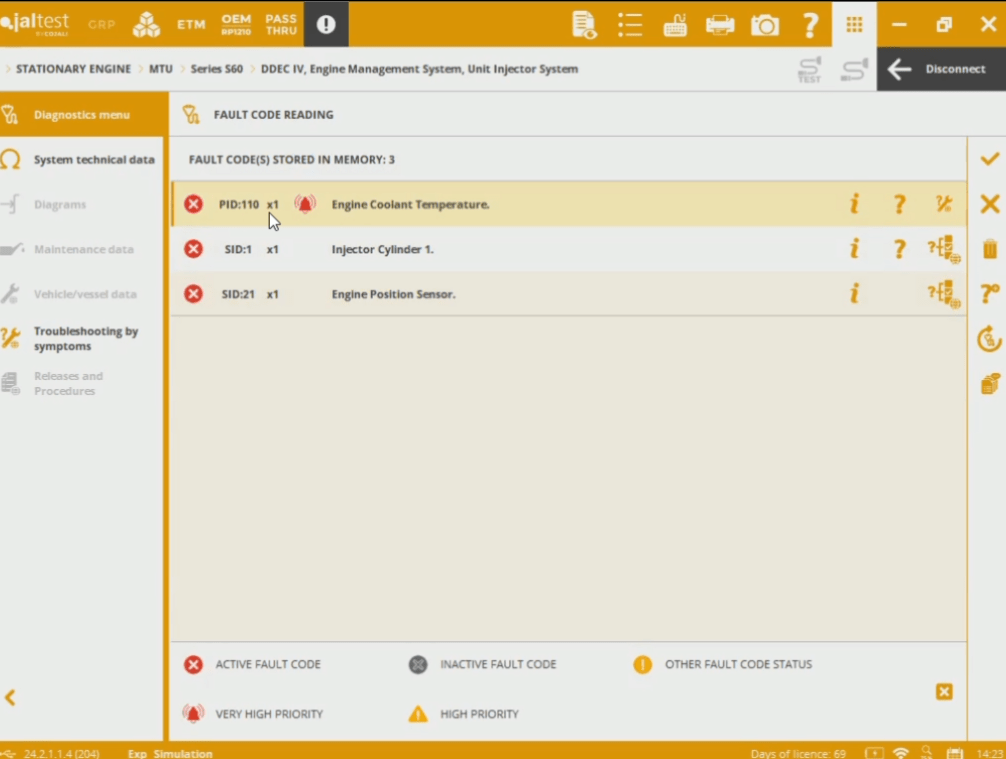This screenshot has width=1006, height=759.
Task: Select the PID:110 Engine Coolant Temperature row
Action: pyautogui.click(x=560, y=204)
